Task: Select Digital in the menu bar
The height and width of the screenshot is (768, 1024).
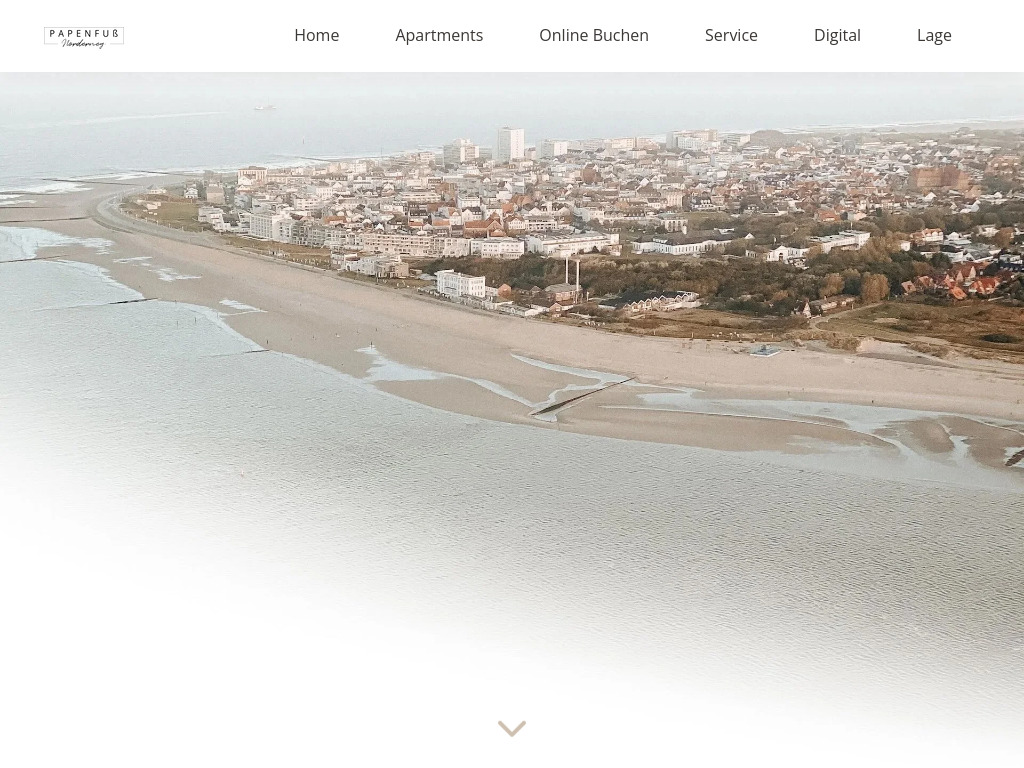Action: click(837, 35)
